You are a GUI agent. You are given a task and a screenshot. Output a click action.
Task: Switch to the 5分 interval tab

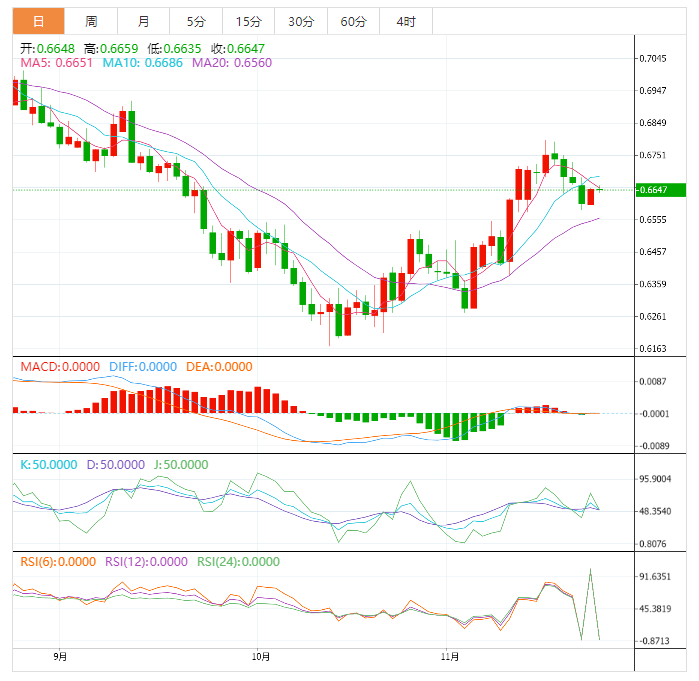(x=196, y=21)
